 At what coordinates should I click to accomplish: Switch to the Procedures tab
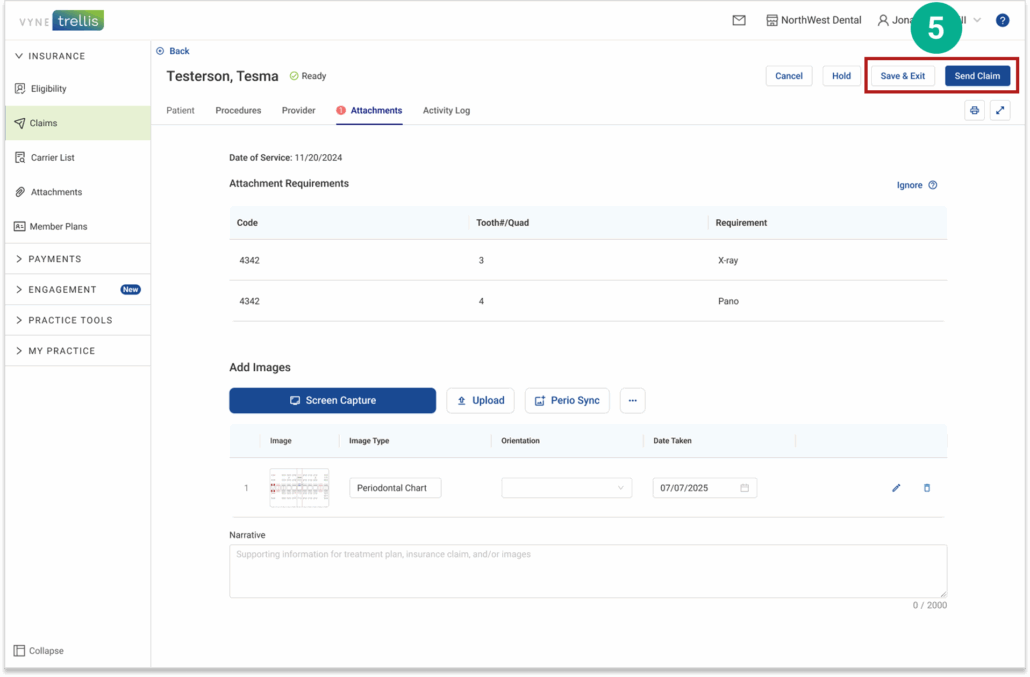(x=238, y=111)
